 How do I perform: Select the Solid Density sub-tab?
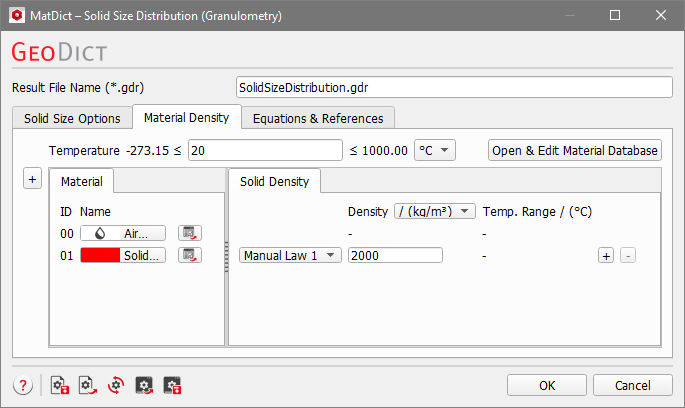pos(274,181)
